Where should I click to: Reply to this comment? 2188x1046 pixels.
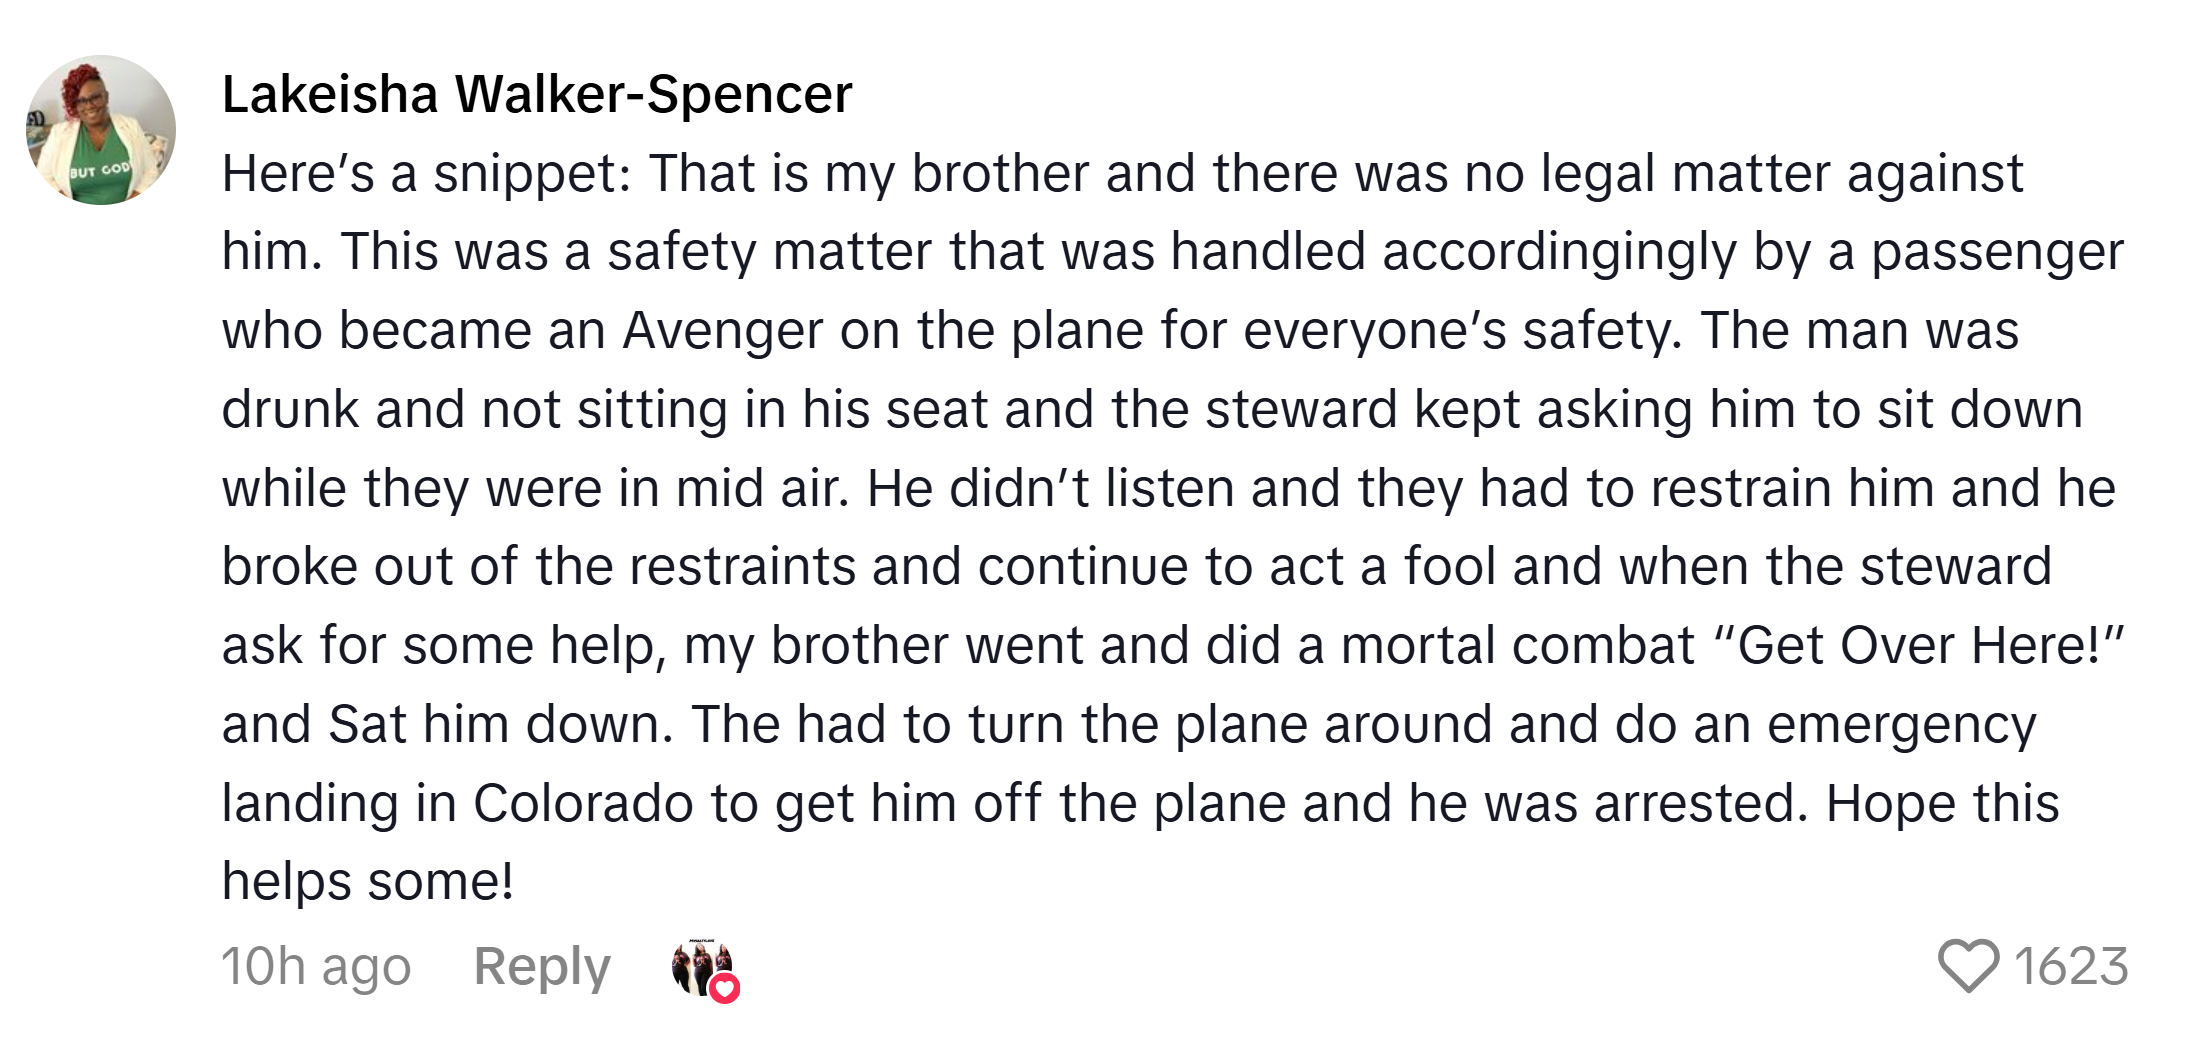point(542,967)
